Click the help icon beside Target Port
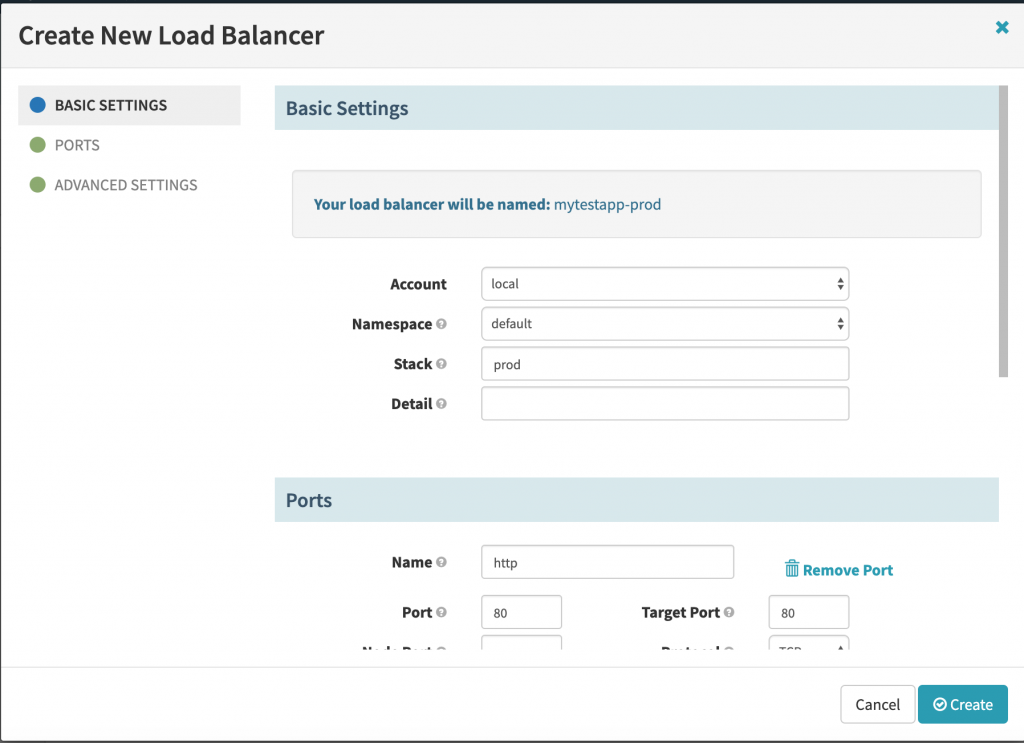Viewport: 1024px width, 743px height. click(729, 612)
